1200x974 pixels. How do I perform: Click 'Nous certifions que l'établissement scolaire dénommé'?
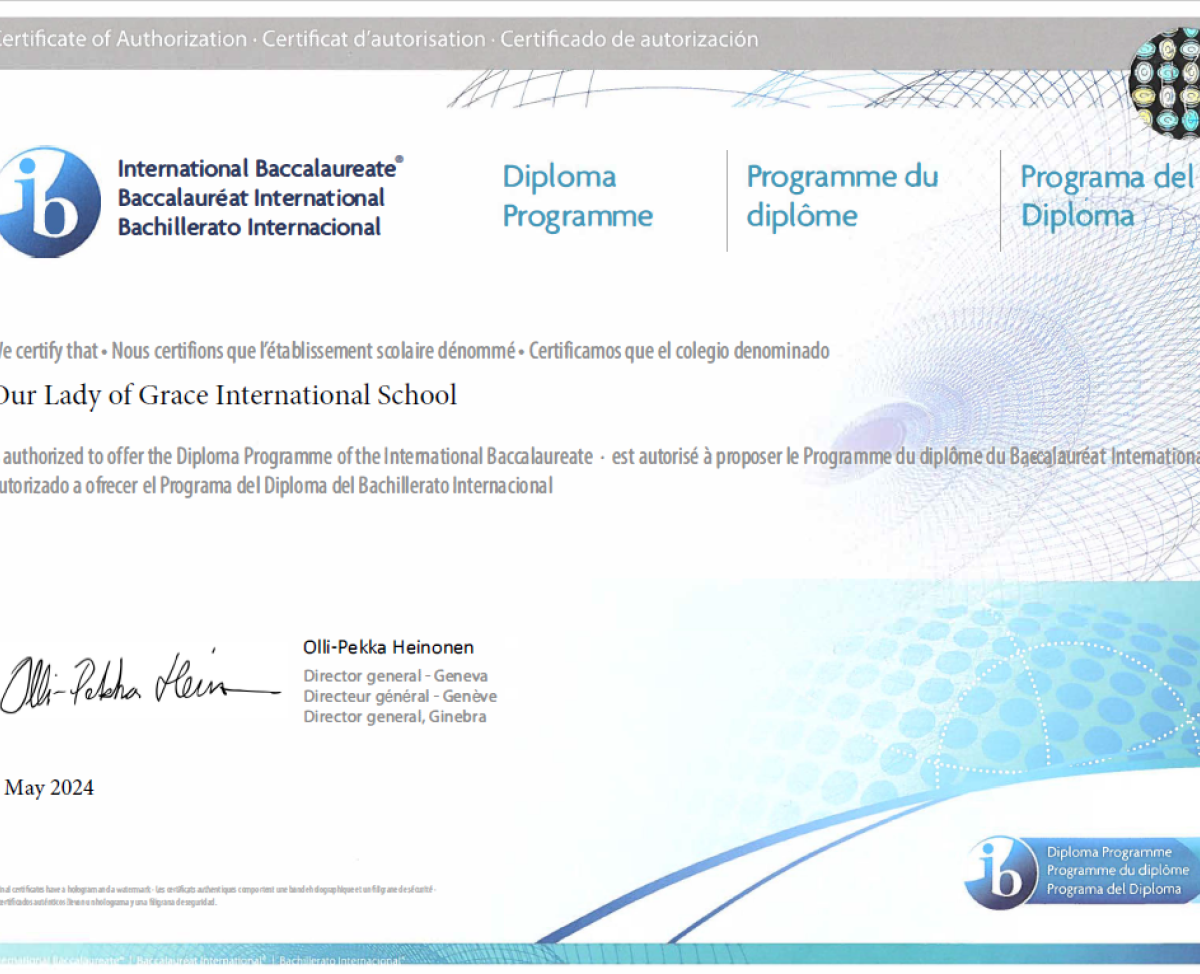click(x=311, y=352)
